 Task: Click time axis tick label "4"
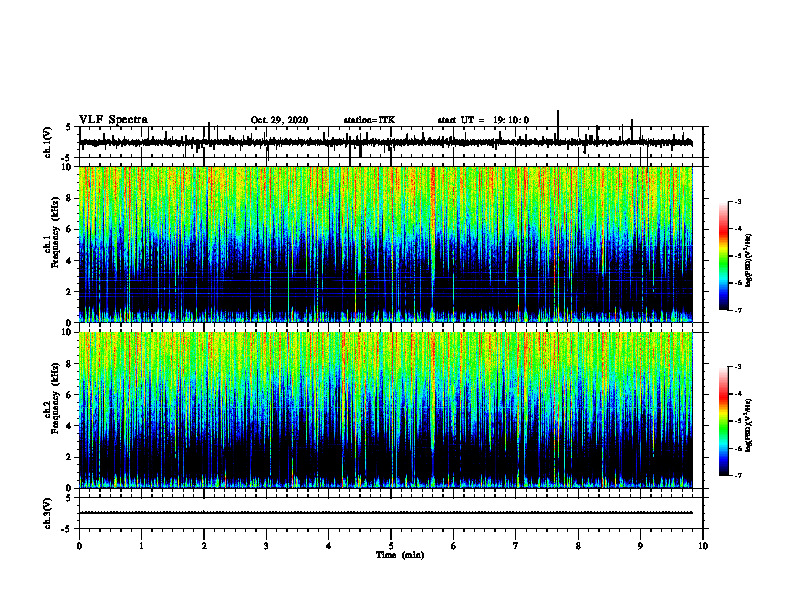tap(329, 546)
